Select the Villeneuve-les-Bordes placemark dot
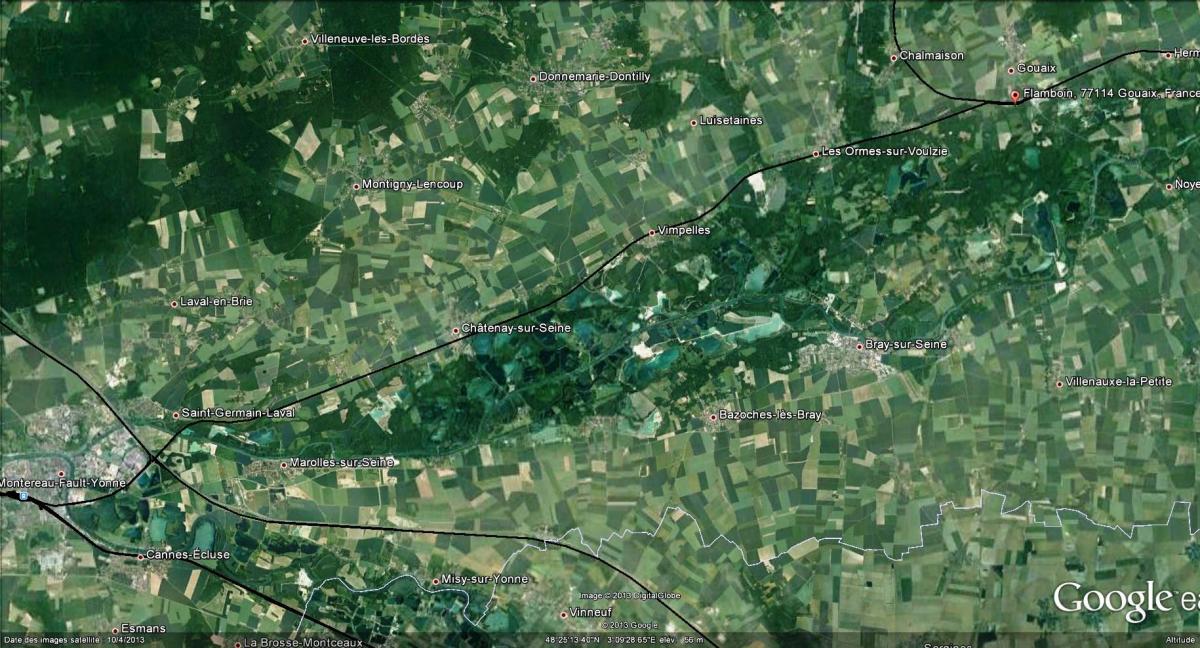 tap(305, 41)
